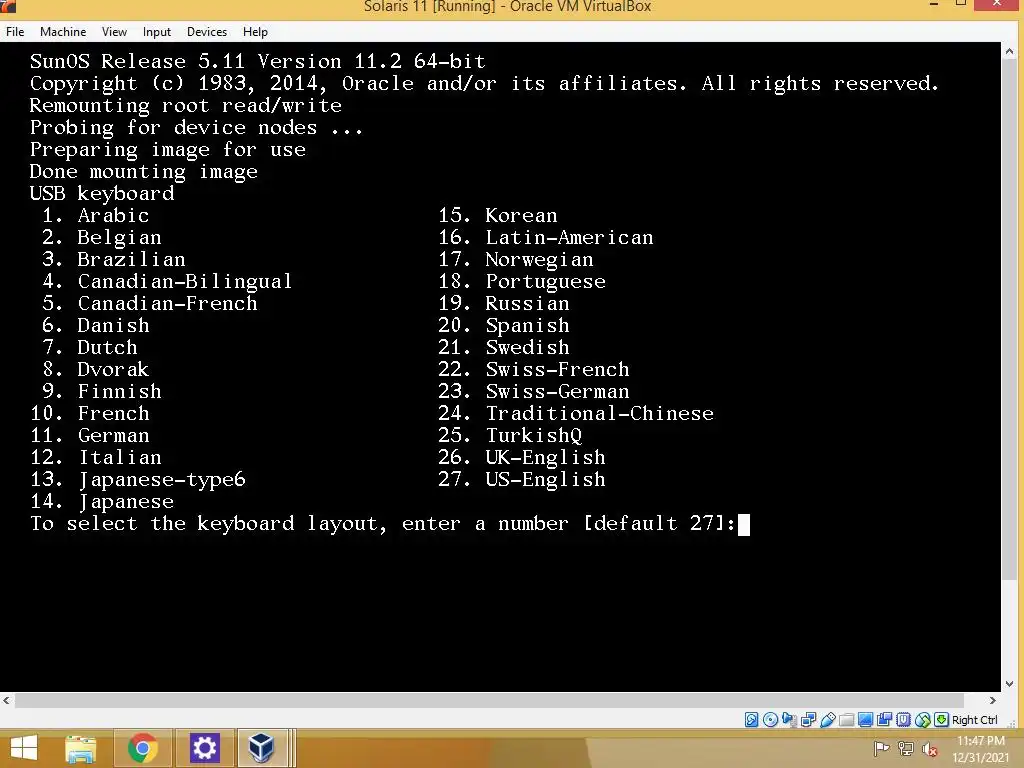Click the shared folders status icon
The image size is (1024, 768).
pyautogui.click(x=846, y=720)
